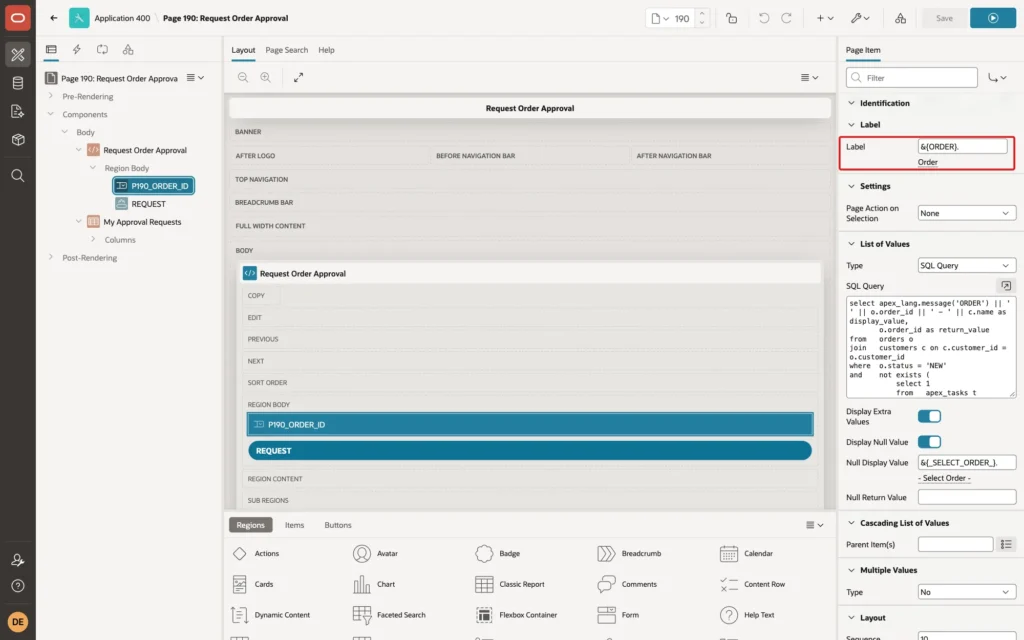Image resolution: width=1024 pixels, height=640 pixels.
Task: Redo the last change
Action: 786,18
